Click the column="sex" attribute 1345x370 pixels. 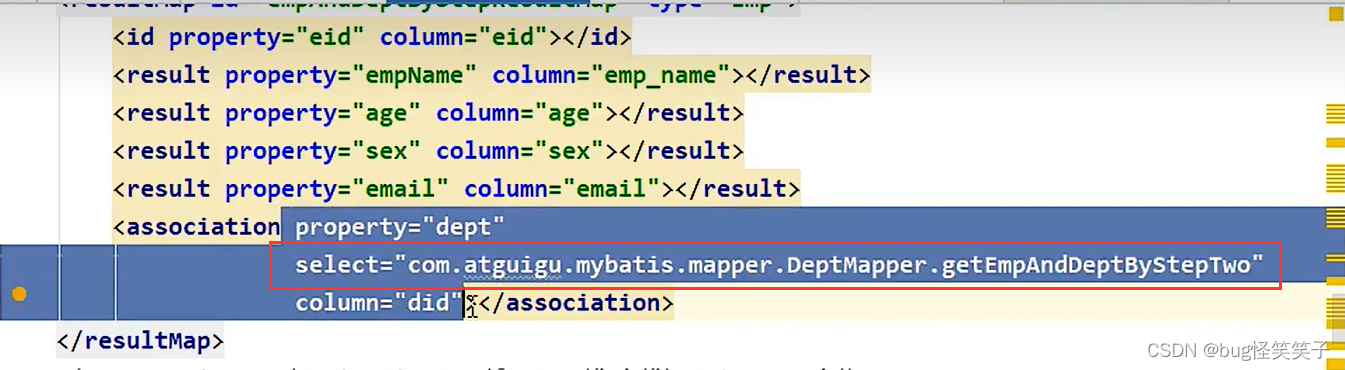(x=520, y=152)
